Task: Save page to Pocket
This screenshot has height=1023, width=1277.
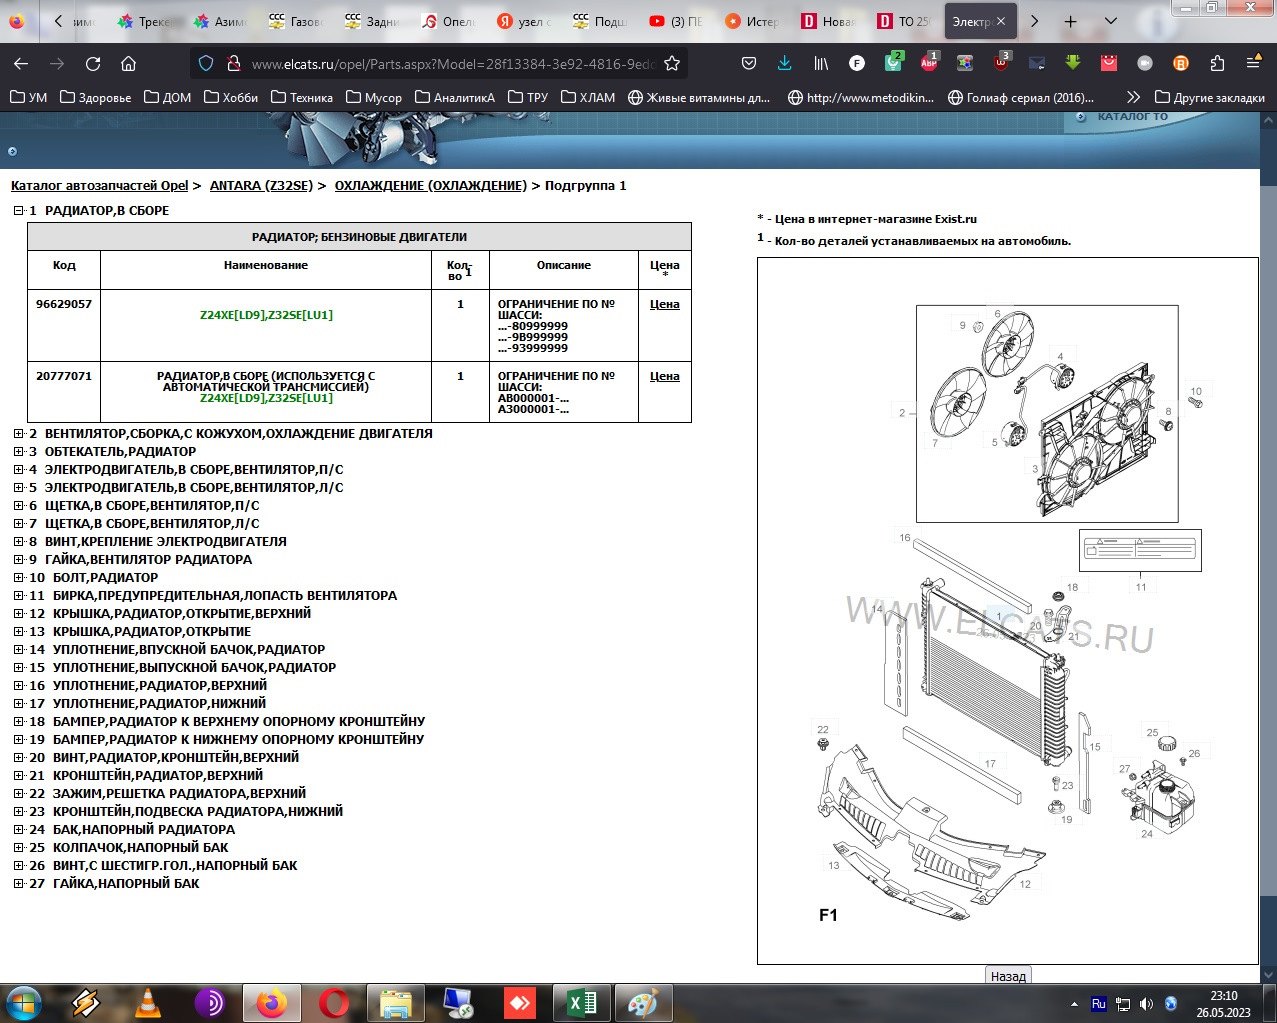Action: coord(749,63)
